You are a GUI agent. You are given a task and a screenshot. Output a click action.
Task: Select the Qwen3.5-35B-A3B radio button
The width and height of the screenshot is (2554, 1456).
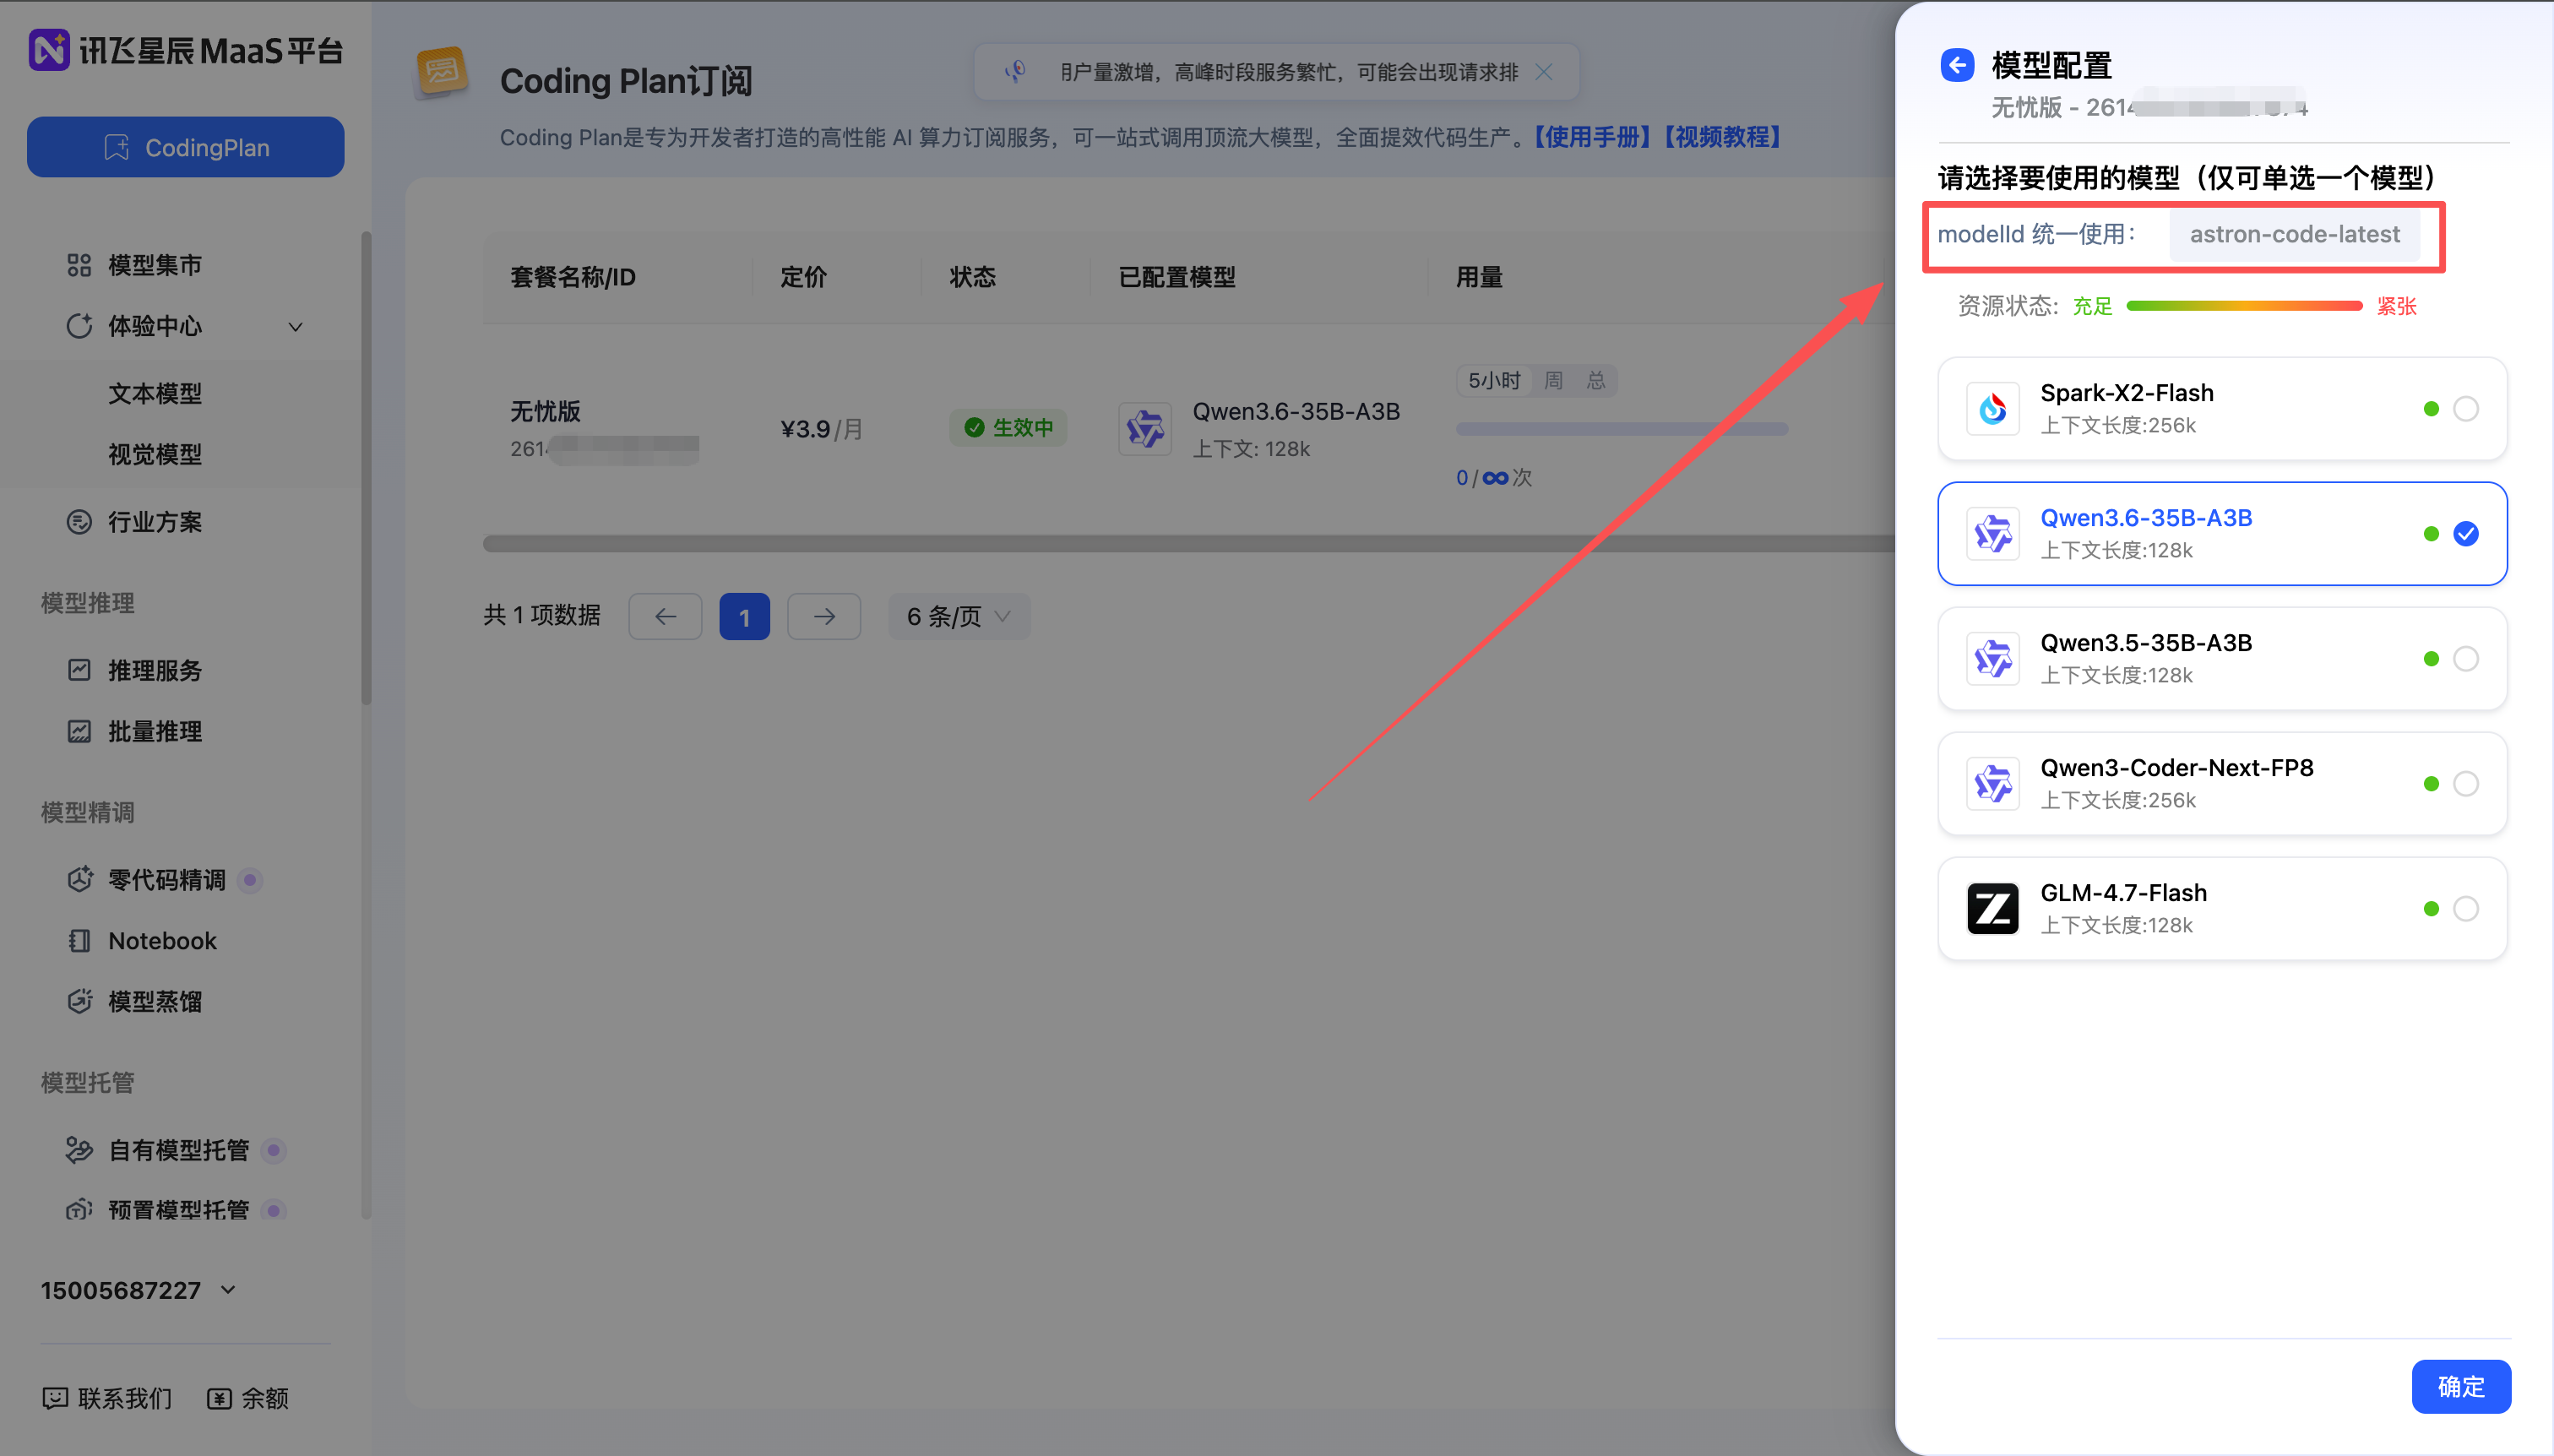click(x=2466, y=659)
